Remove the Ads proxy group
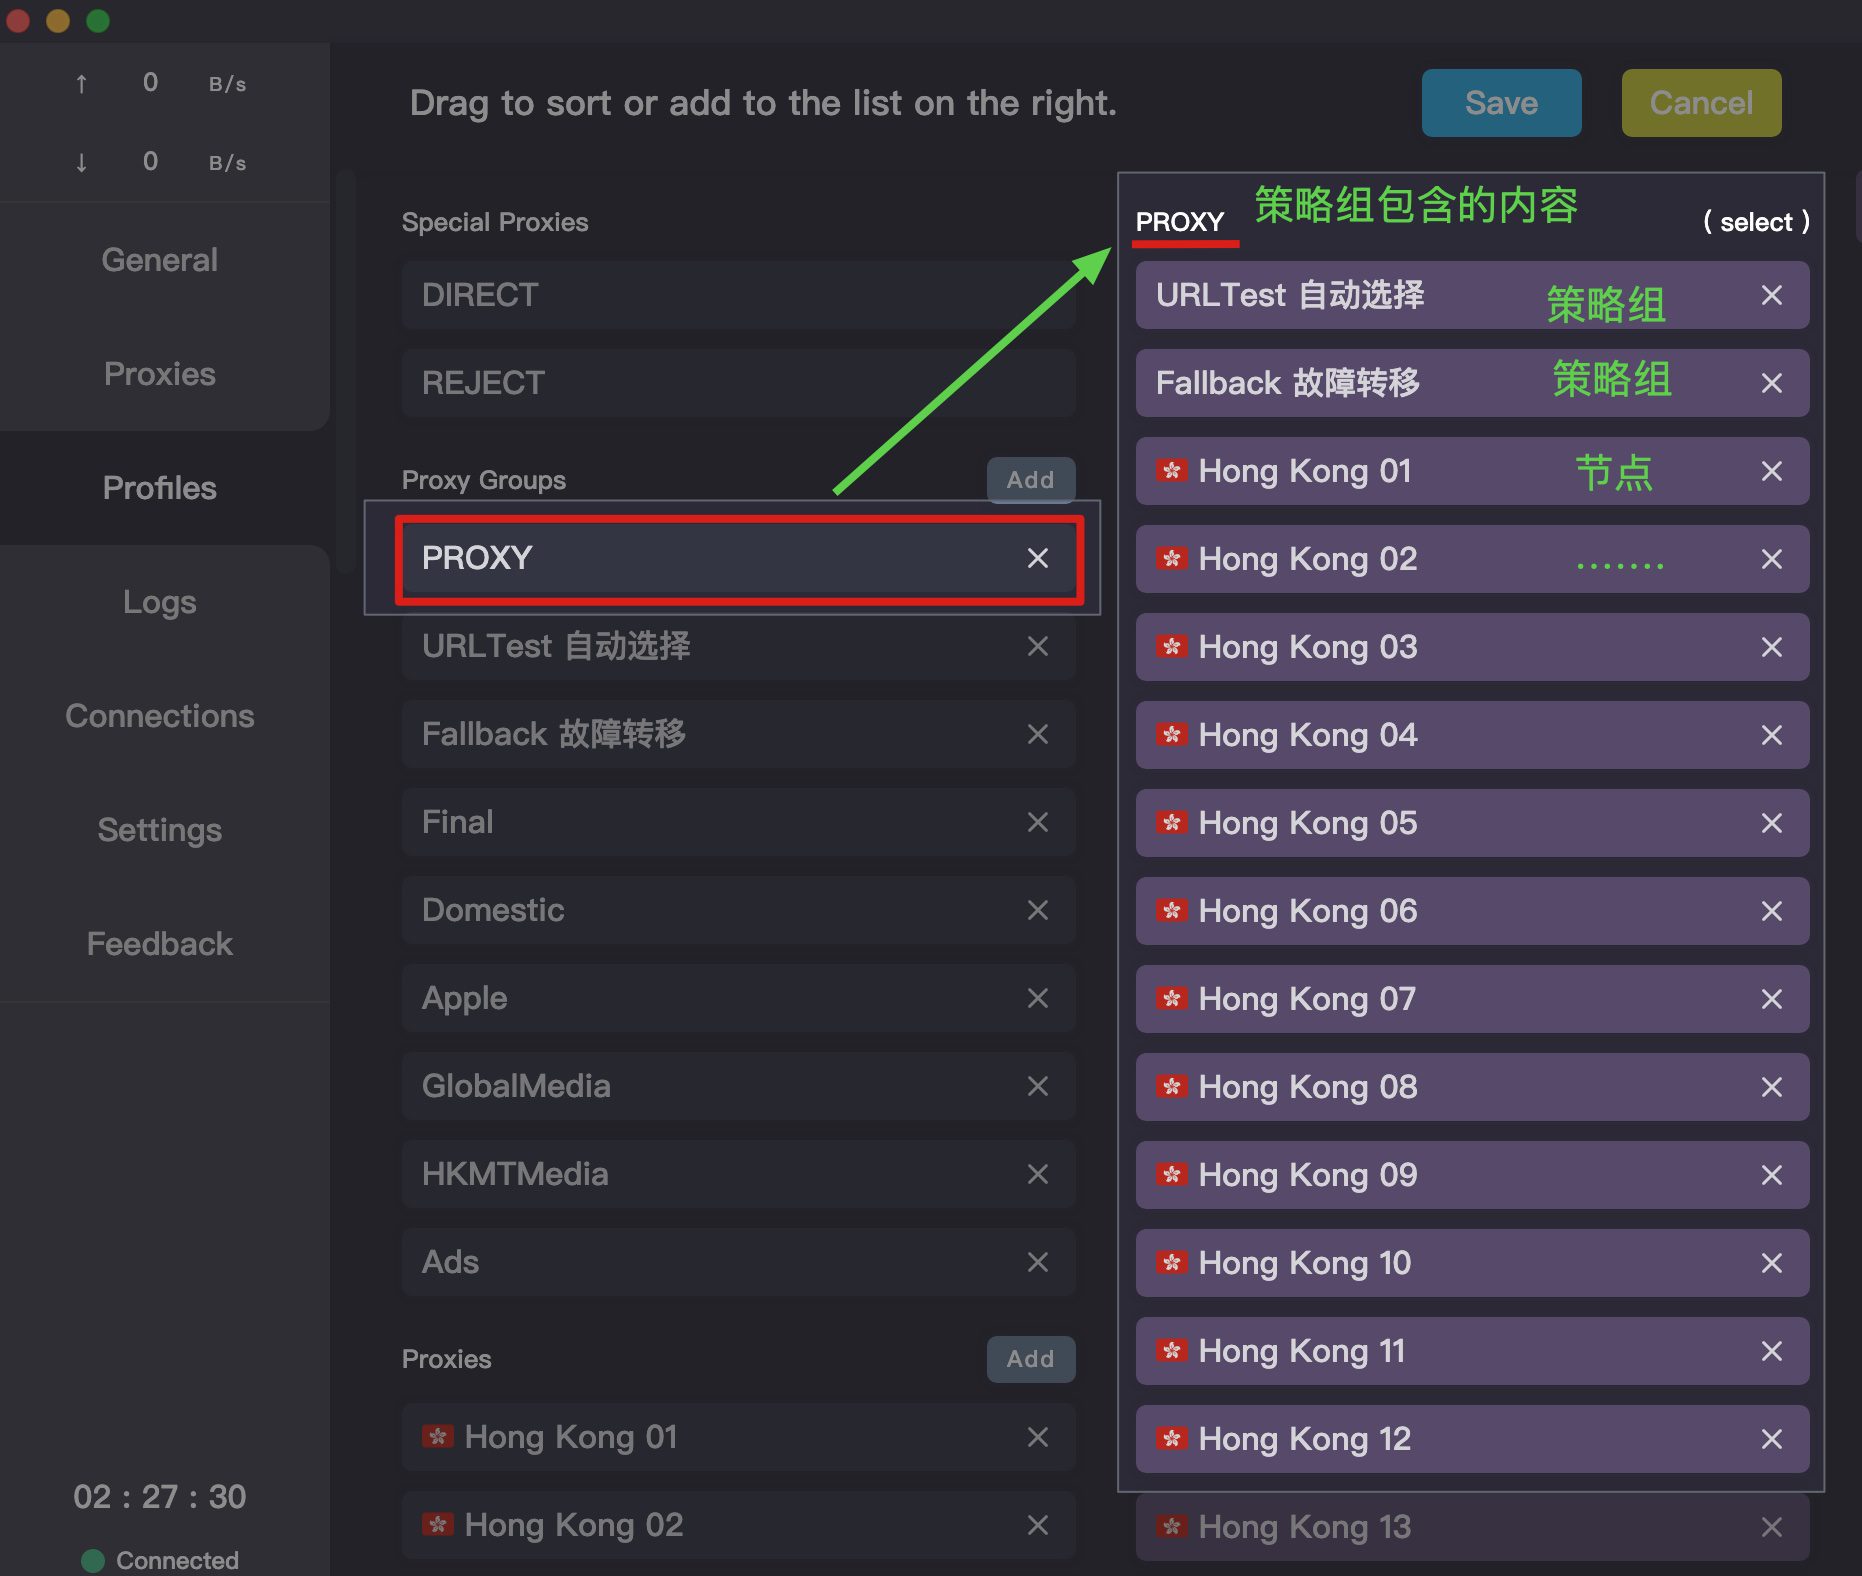The image size is (1862, 1576). 1037,1262
